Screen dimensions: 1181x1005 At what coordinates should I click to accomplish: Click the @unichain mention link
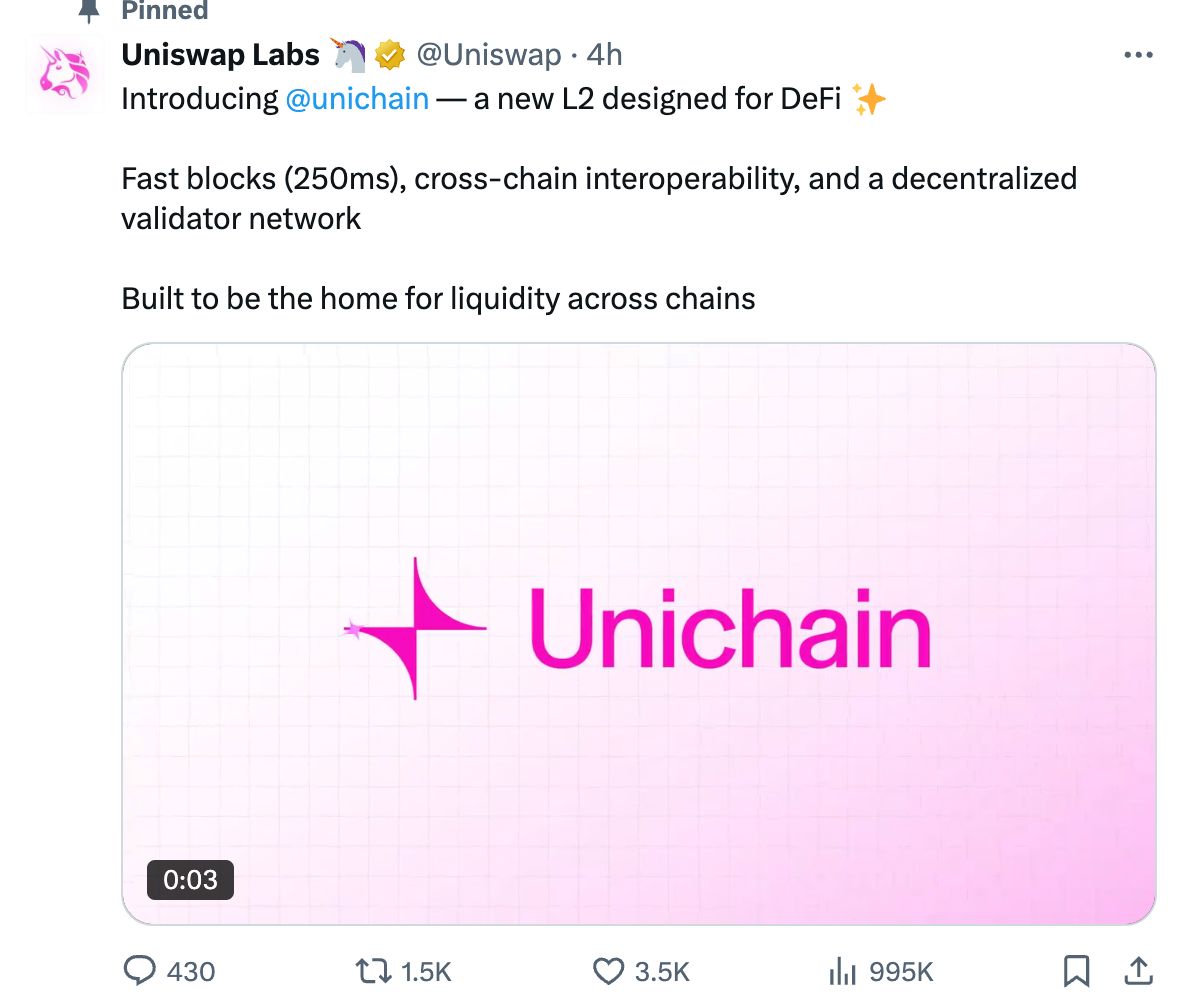[358, 98]
